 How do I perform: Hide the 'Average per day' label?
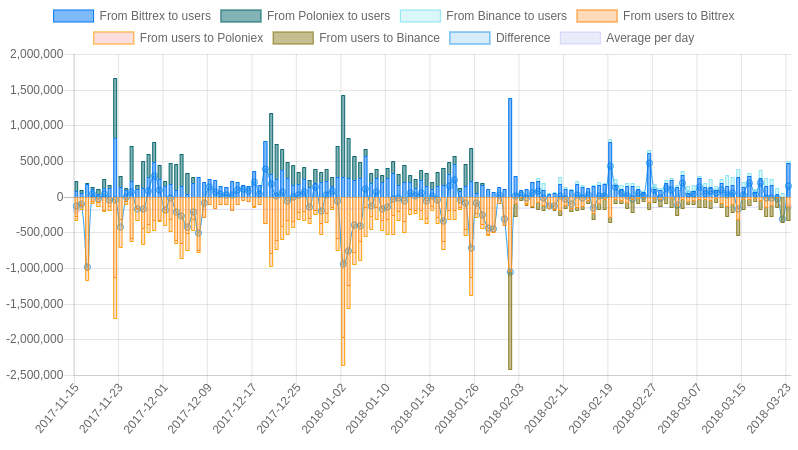(x=649, y=38)
